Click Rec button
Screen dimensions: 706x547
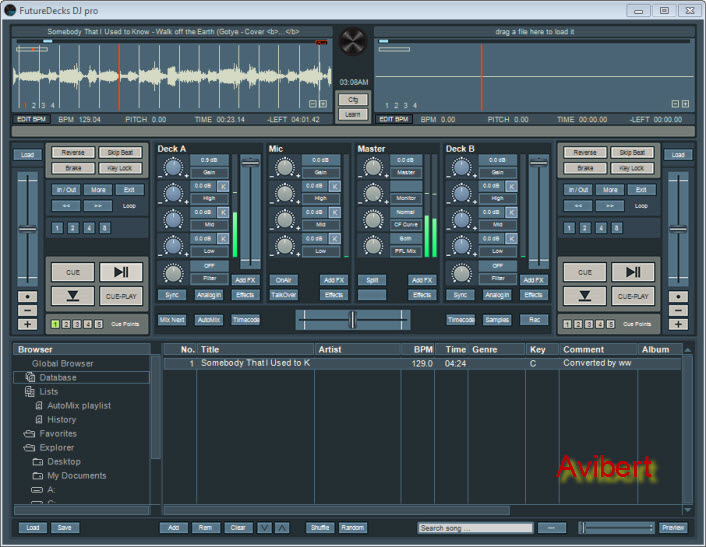tap(534, 320)
